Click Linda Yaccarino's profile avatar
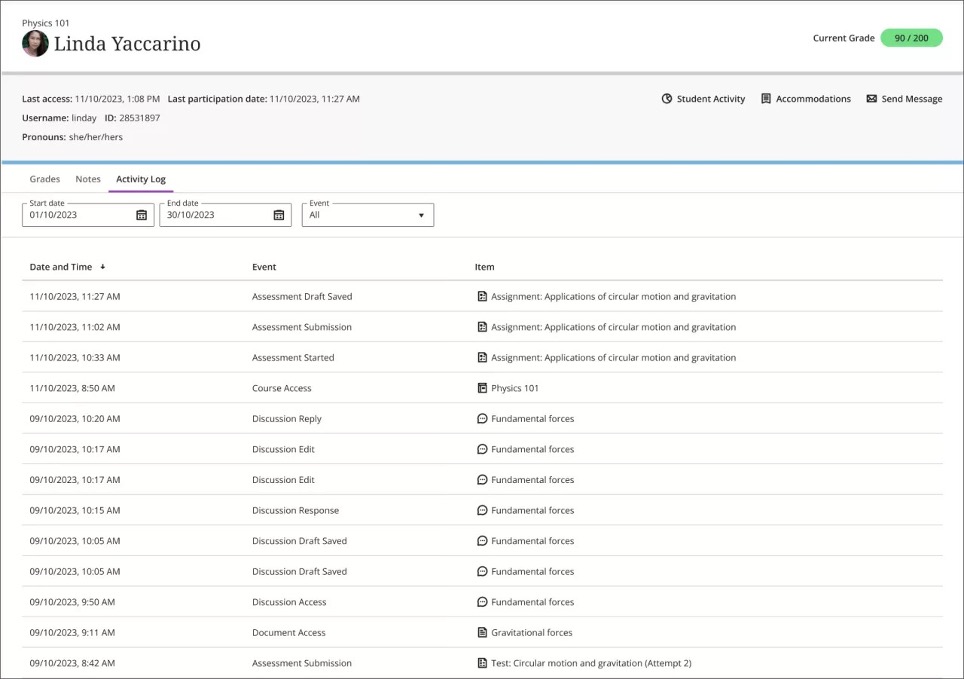 pos(35,44)
